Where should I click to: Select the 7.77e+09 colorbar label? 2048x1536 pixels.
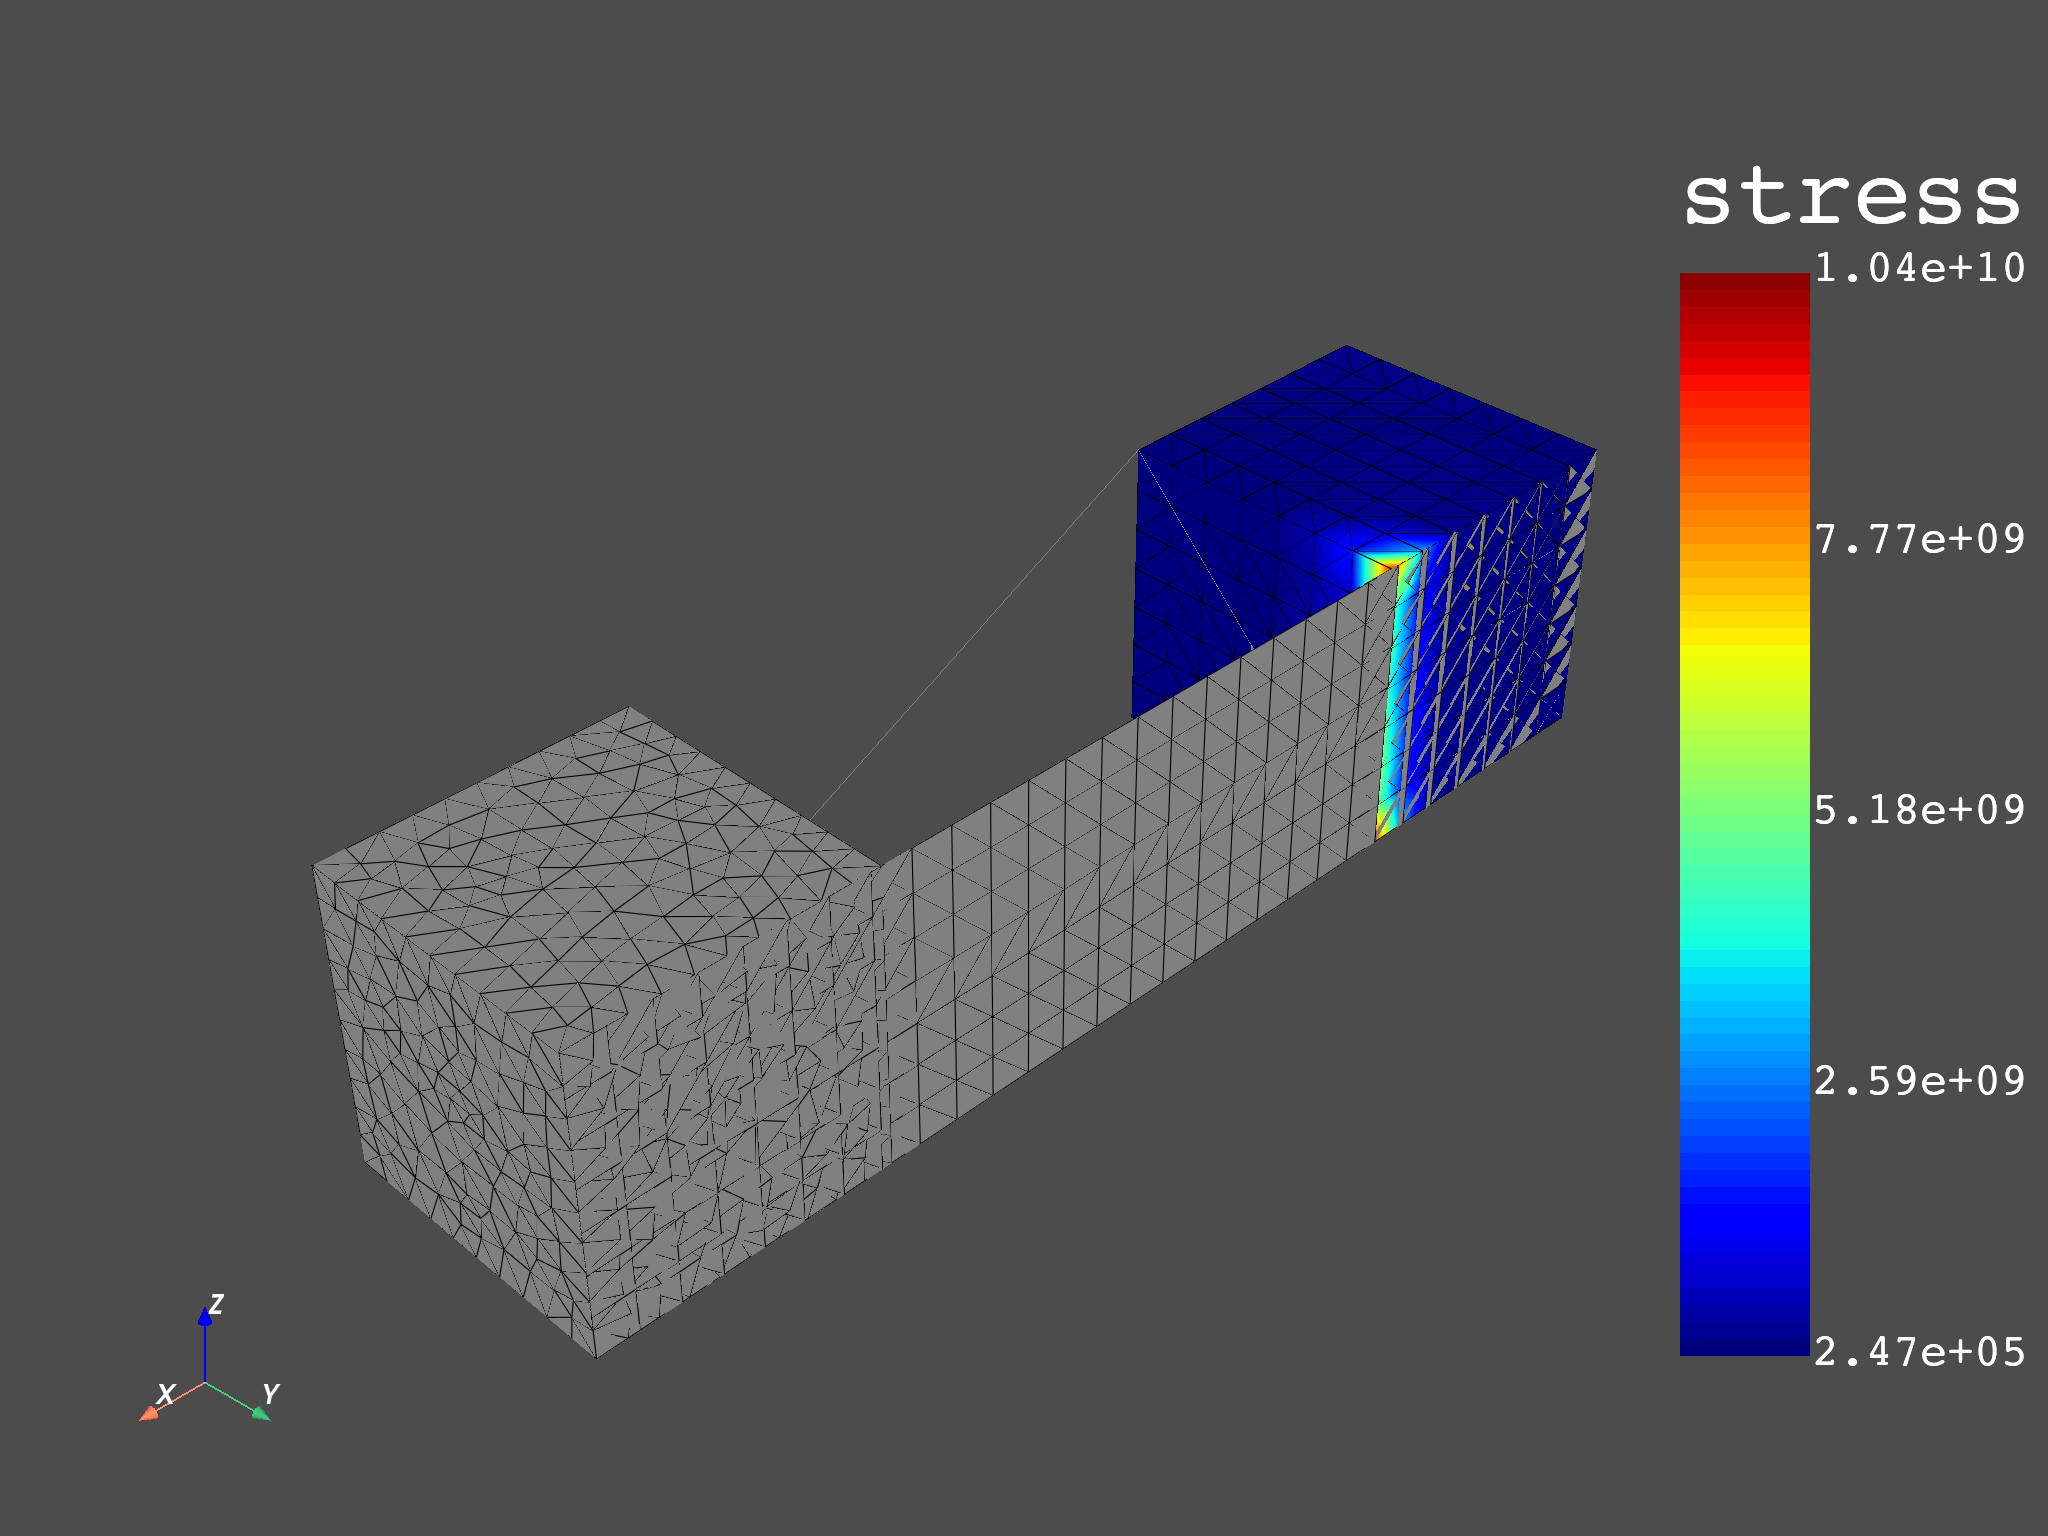pos(1919,539)
